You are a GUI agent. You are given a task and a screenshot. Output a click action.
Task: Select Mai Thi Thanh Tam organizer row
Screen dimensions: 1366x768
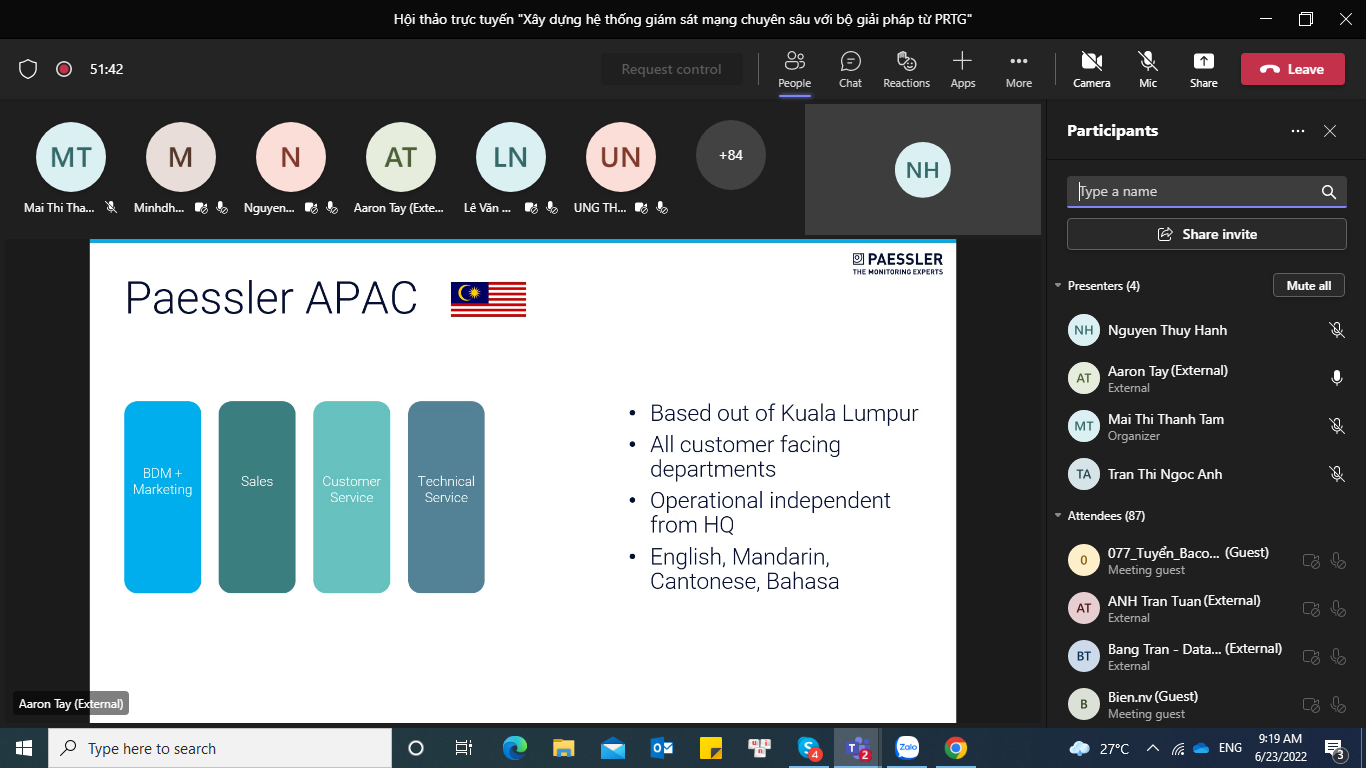pyautogui.click(x=1206, y=426)
